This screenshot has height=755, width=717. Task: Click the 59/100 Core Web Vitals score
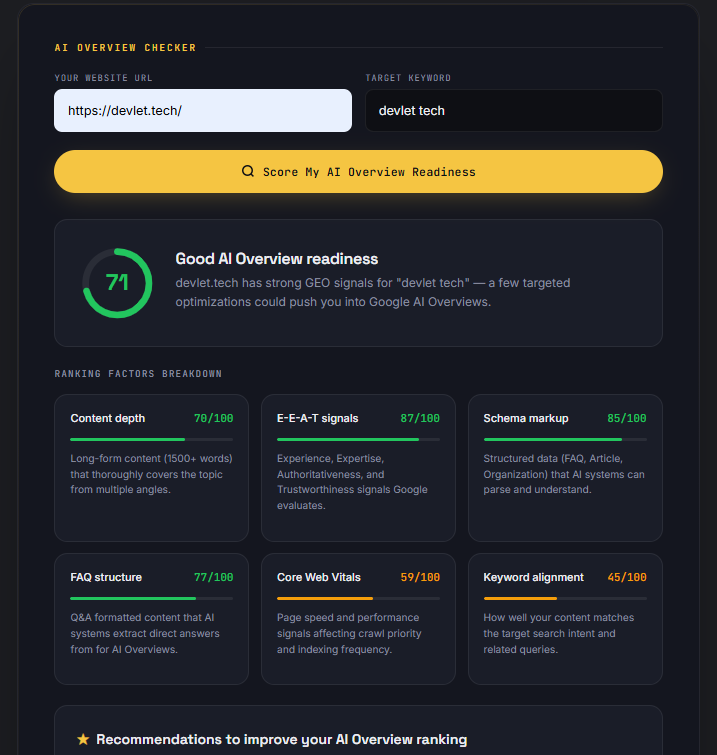(420, 577)
